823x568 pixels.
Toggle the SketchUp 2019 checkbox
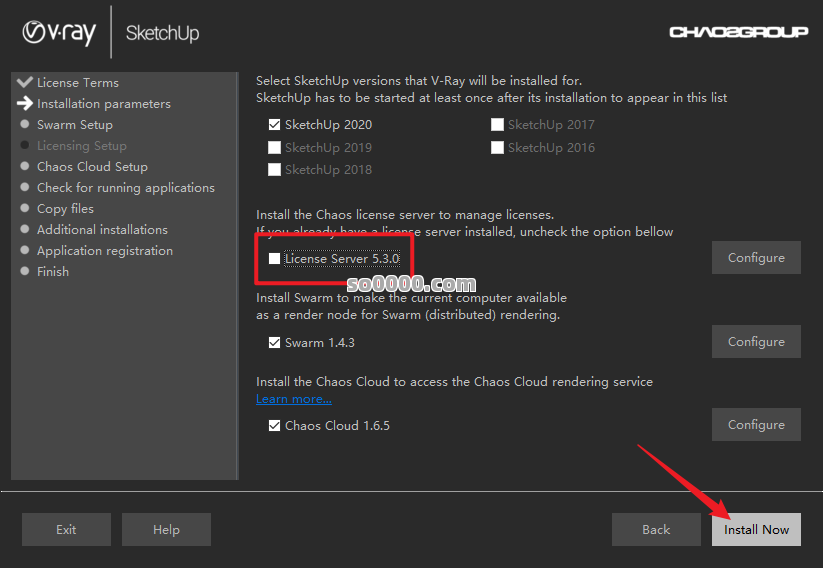(x=275, y=147)
